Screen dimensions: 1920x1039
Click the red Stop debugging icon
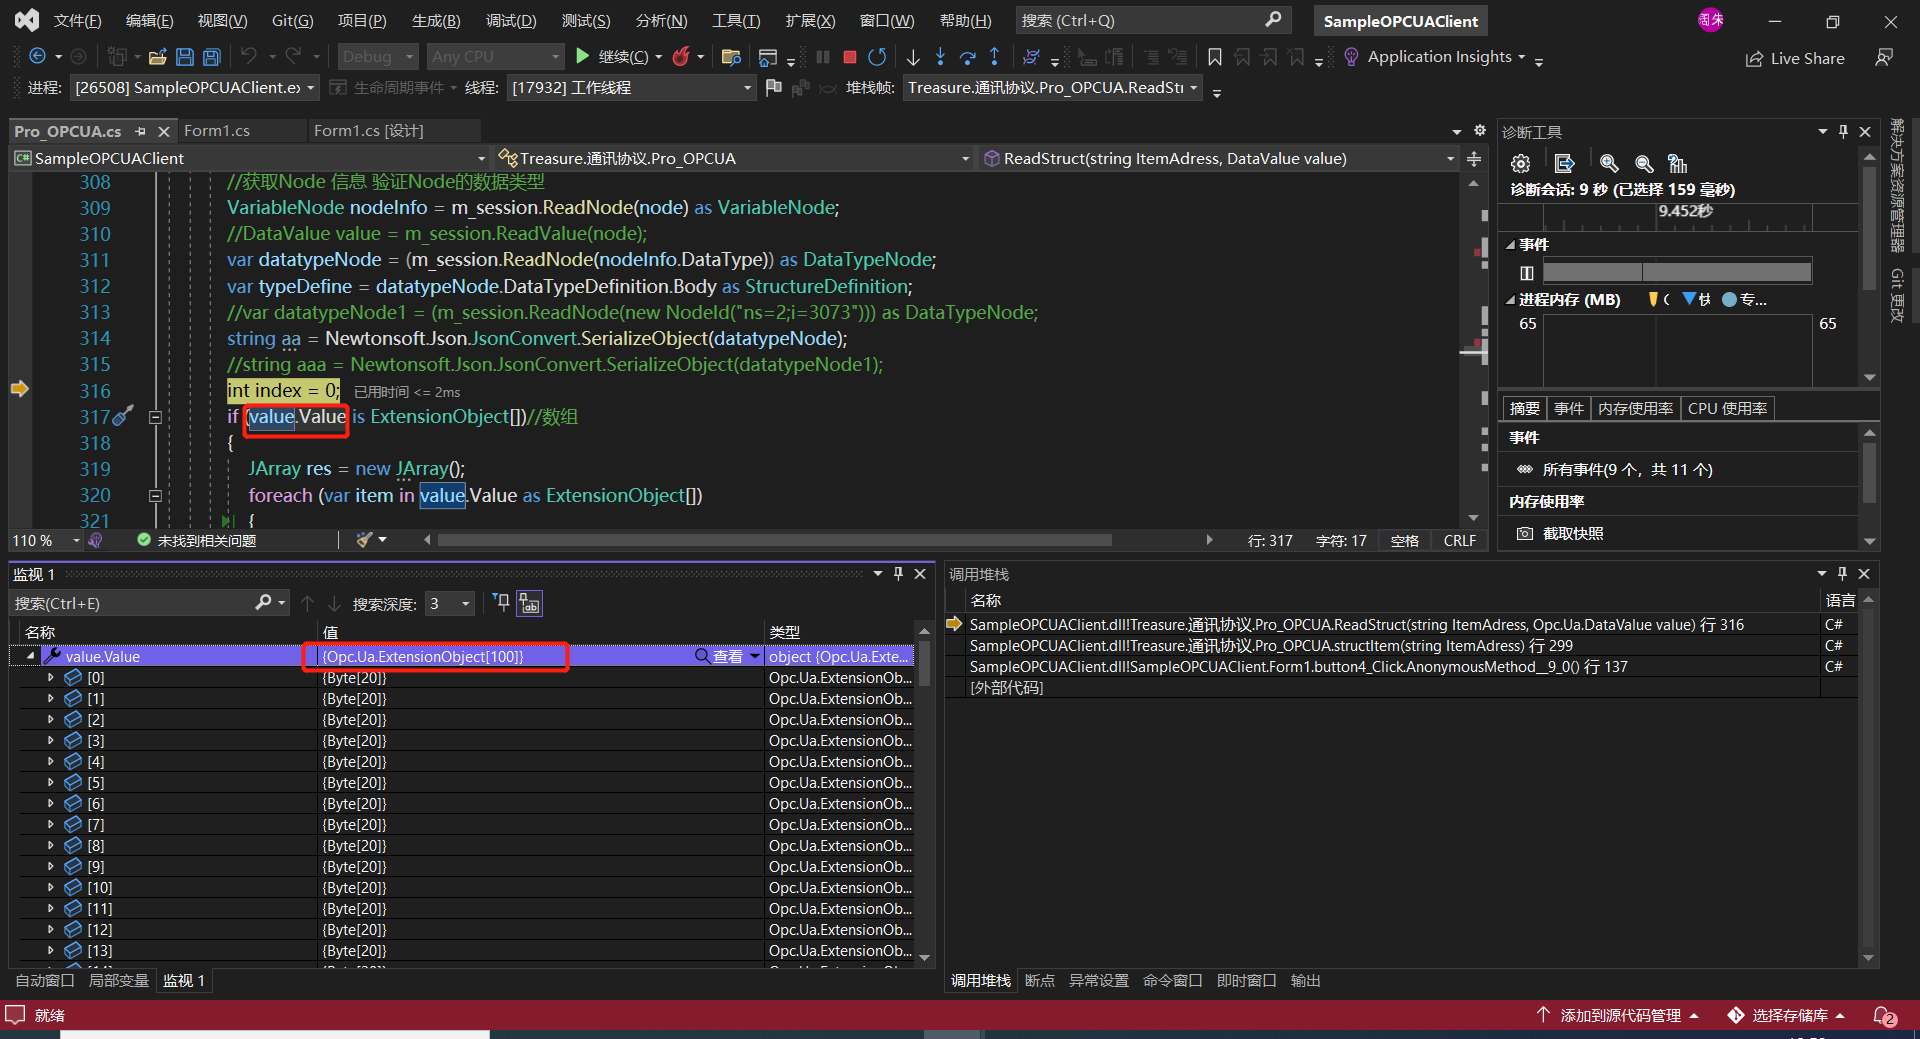849,57
